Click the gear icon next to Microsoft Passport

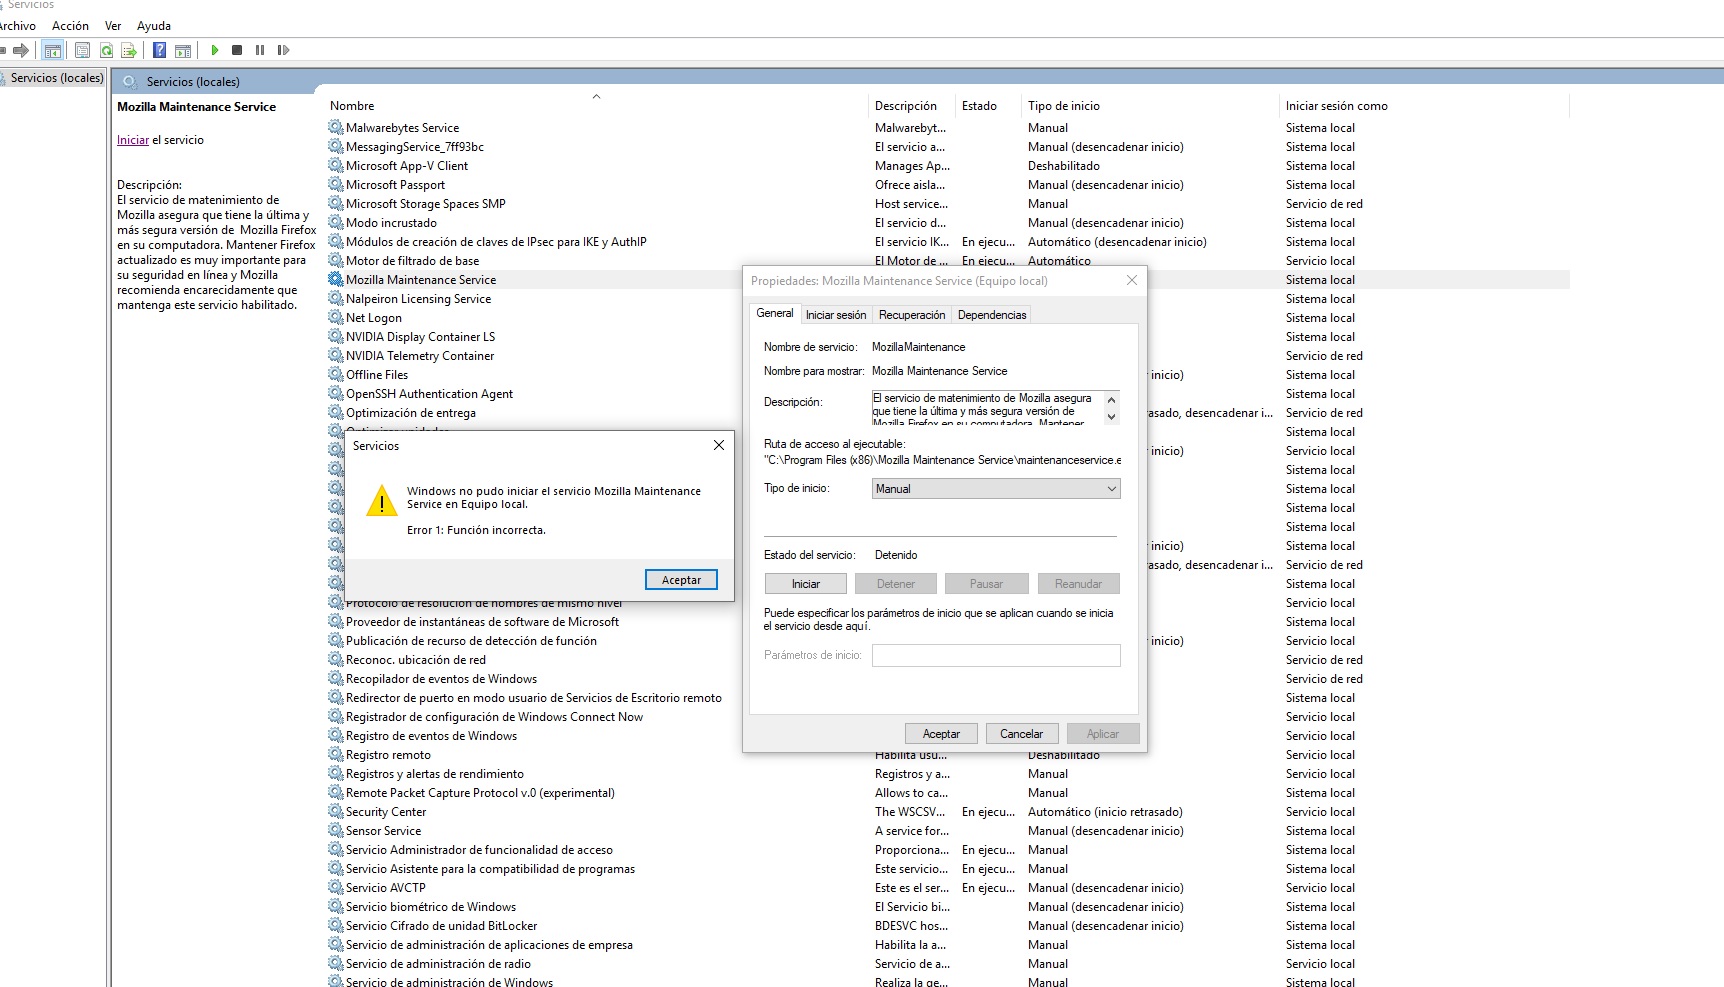tap(336, 184)
